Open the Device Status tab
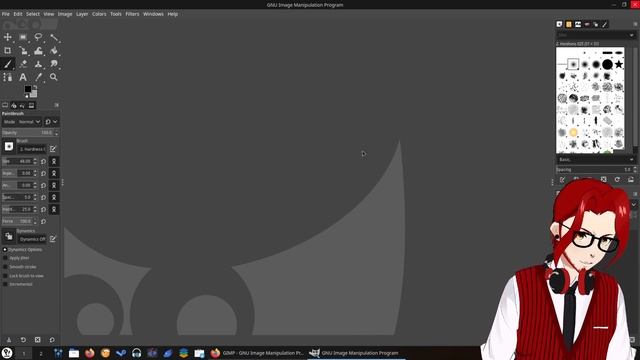This screenshot has height=360, width=640. pos(14,105)
